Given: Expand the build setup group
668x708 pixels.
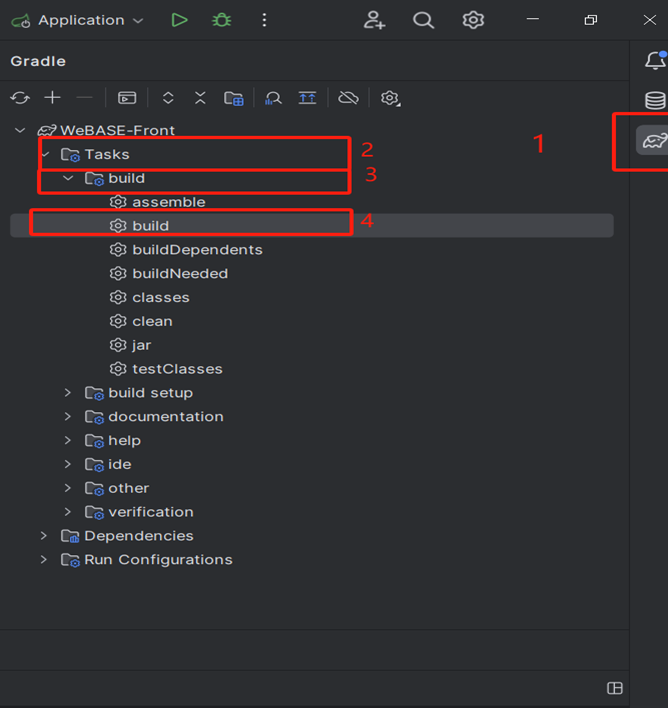Looking at the screenshot, I should tap(68, 393).
